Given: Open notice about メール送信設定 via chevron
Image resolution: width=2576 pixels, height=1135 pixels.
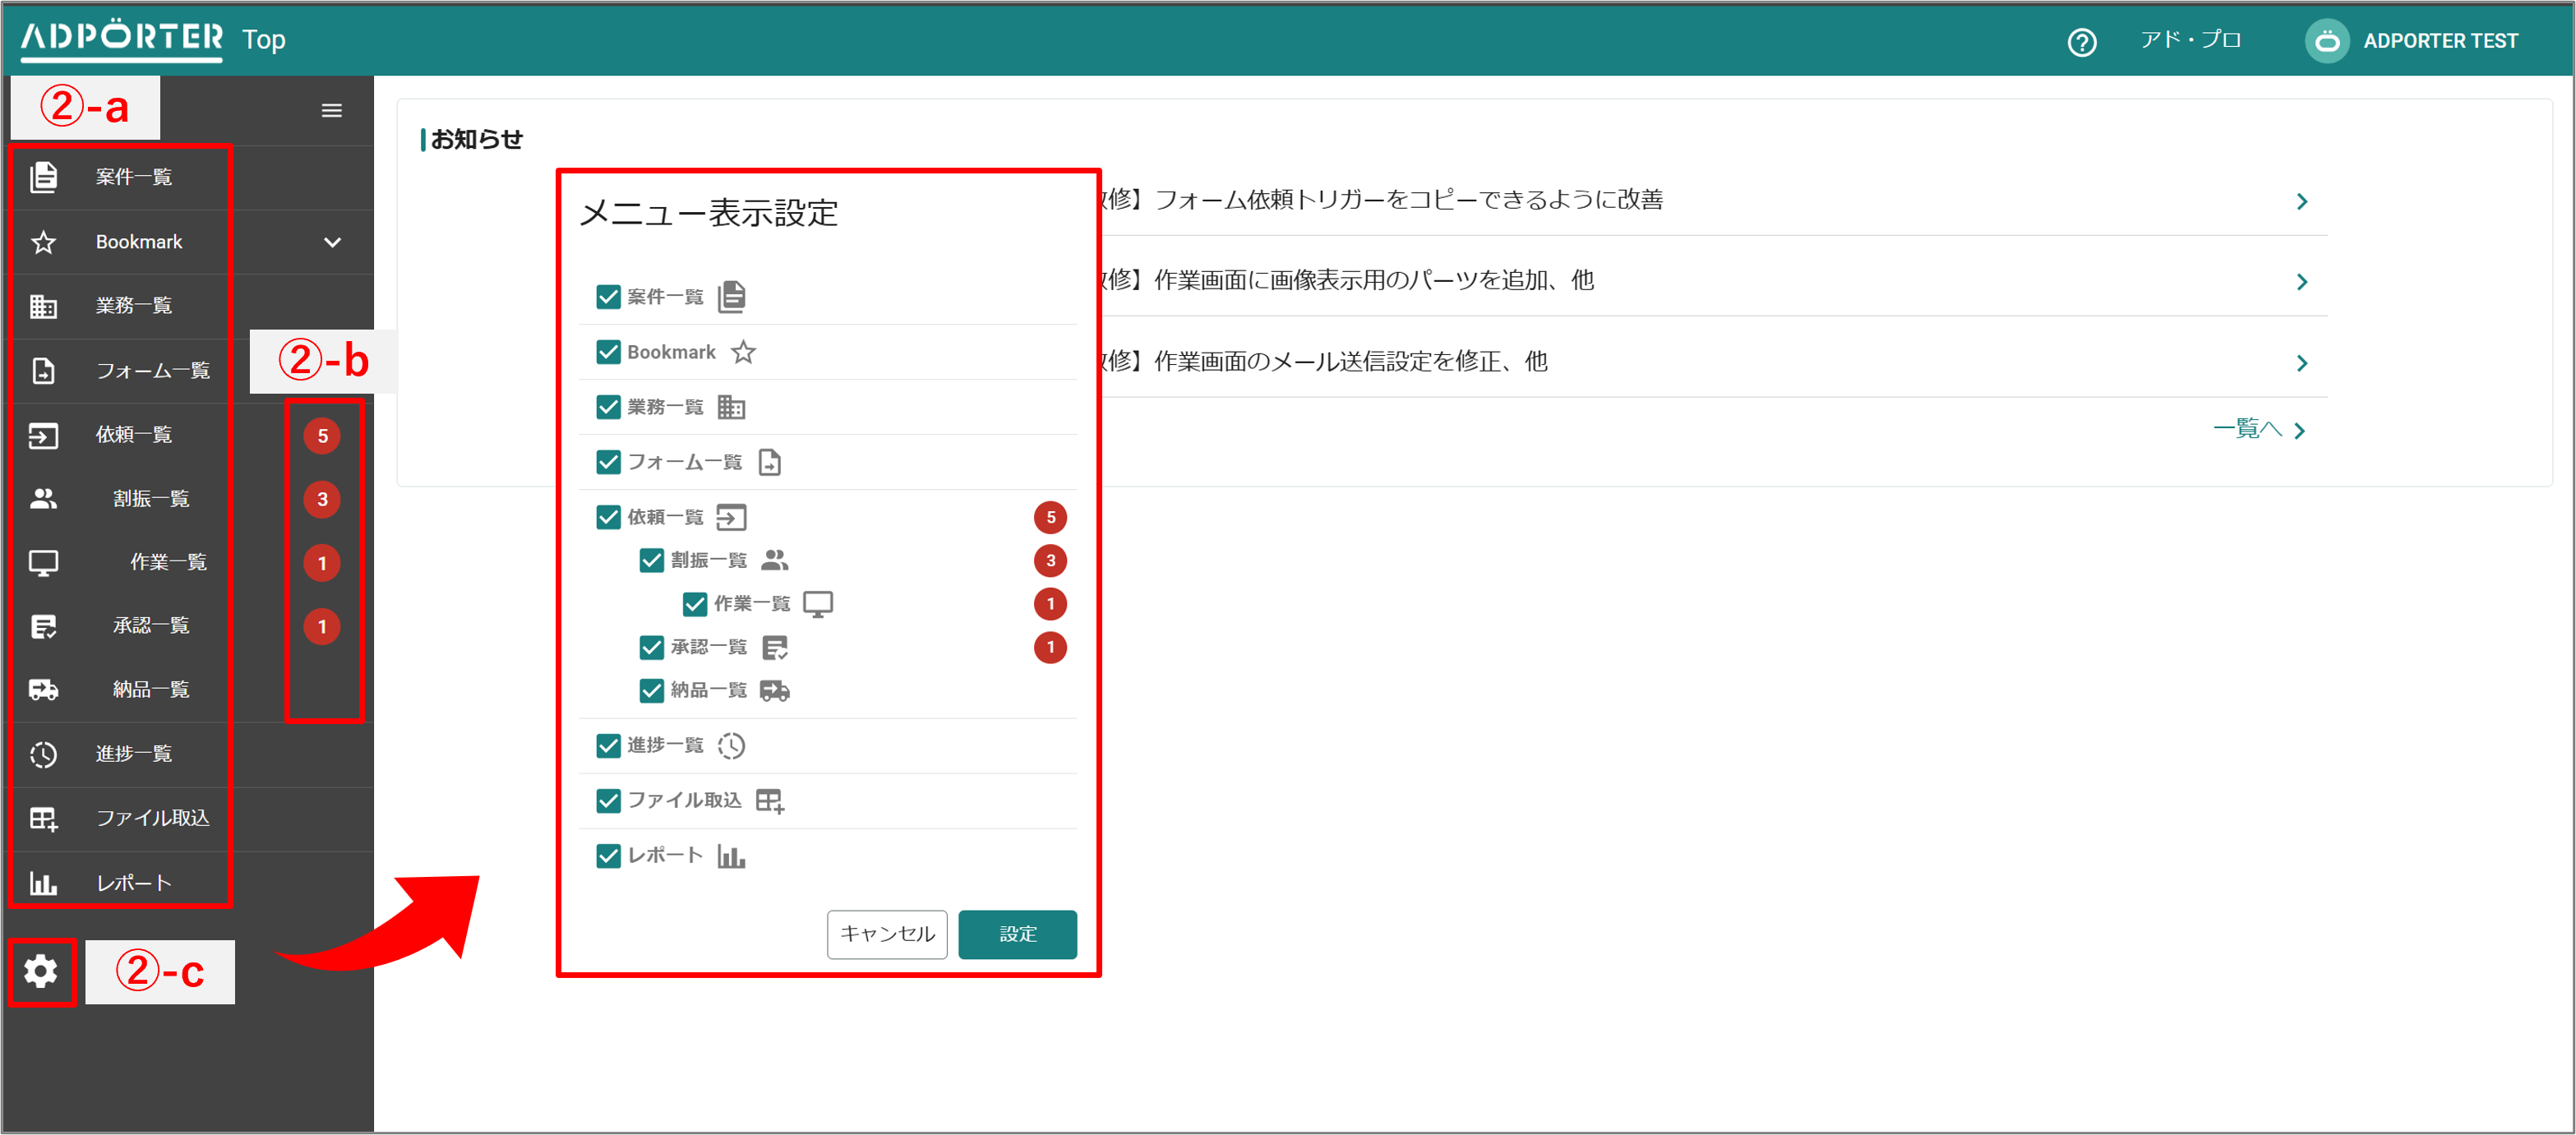Looking at the screenshot, I should coord(2302,363).
